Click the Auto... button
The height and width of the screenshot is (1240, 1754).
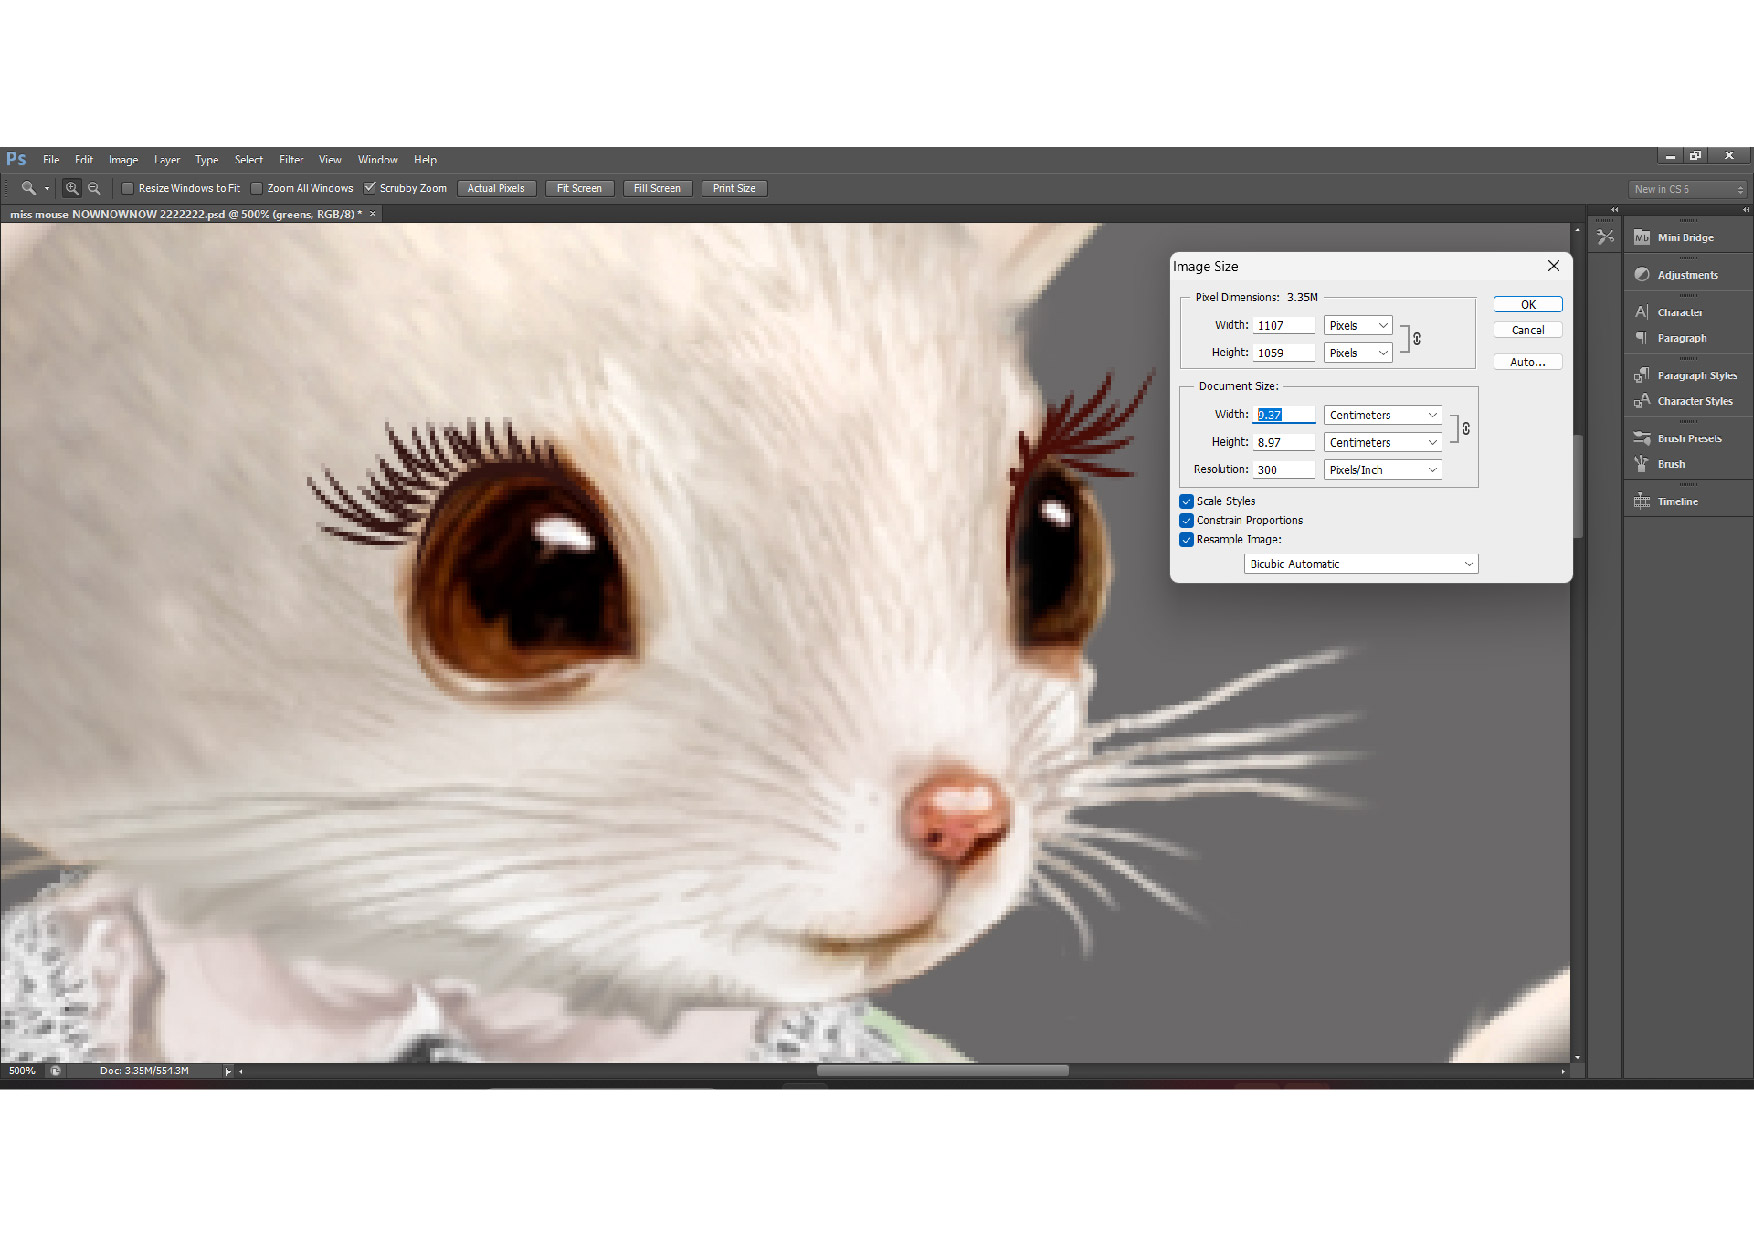click(x=1528, y=362)
